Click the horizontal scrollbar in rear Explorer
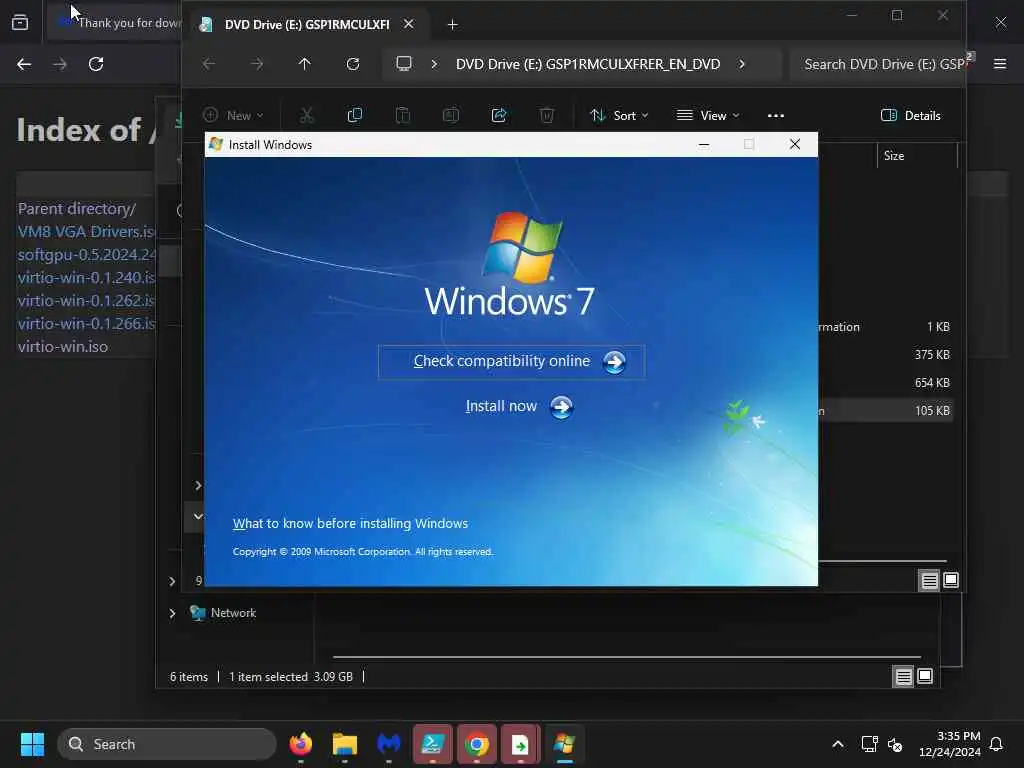 coord(627,657)
